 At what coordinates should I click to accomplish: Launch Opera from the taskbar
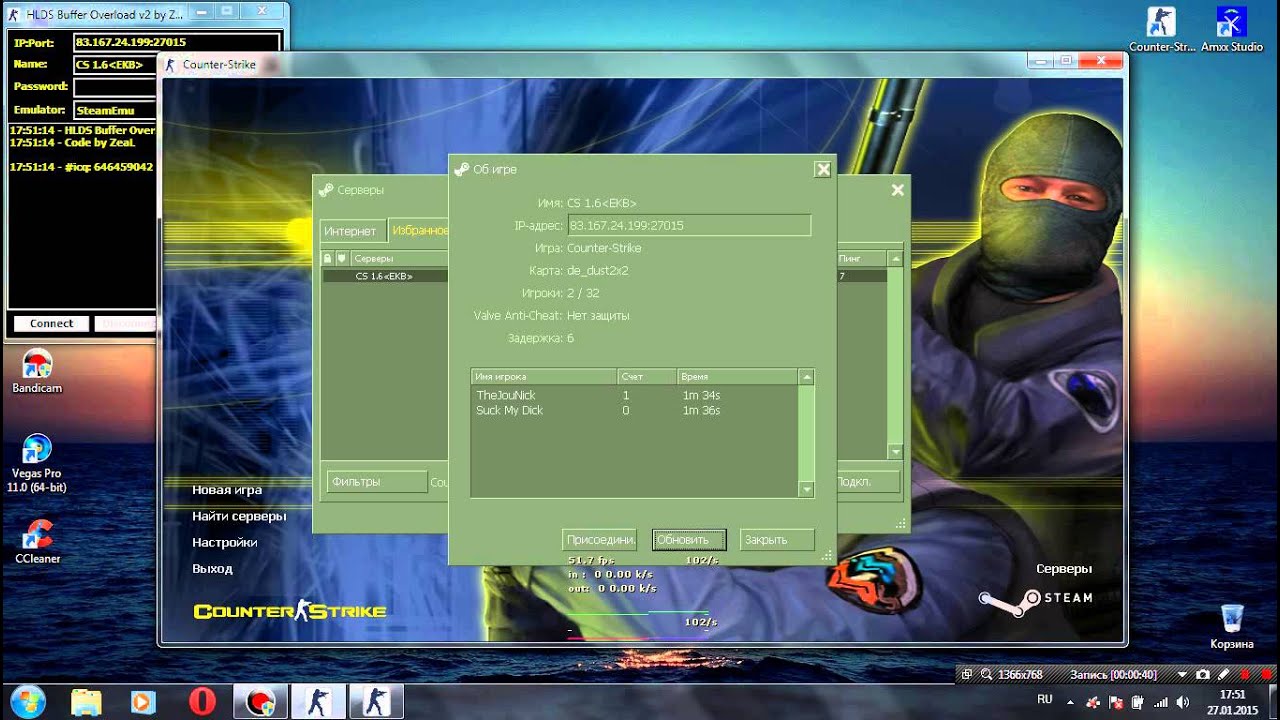(x=202, y=701)
